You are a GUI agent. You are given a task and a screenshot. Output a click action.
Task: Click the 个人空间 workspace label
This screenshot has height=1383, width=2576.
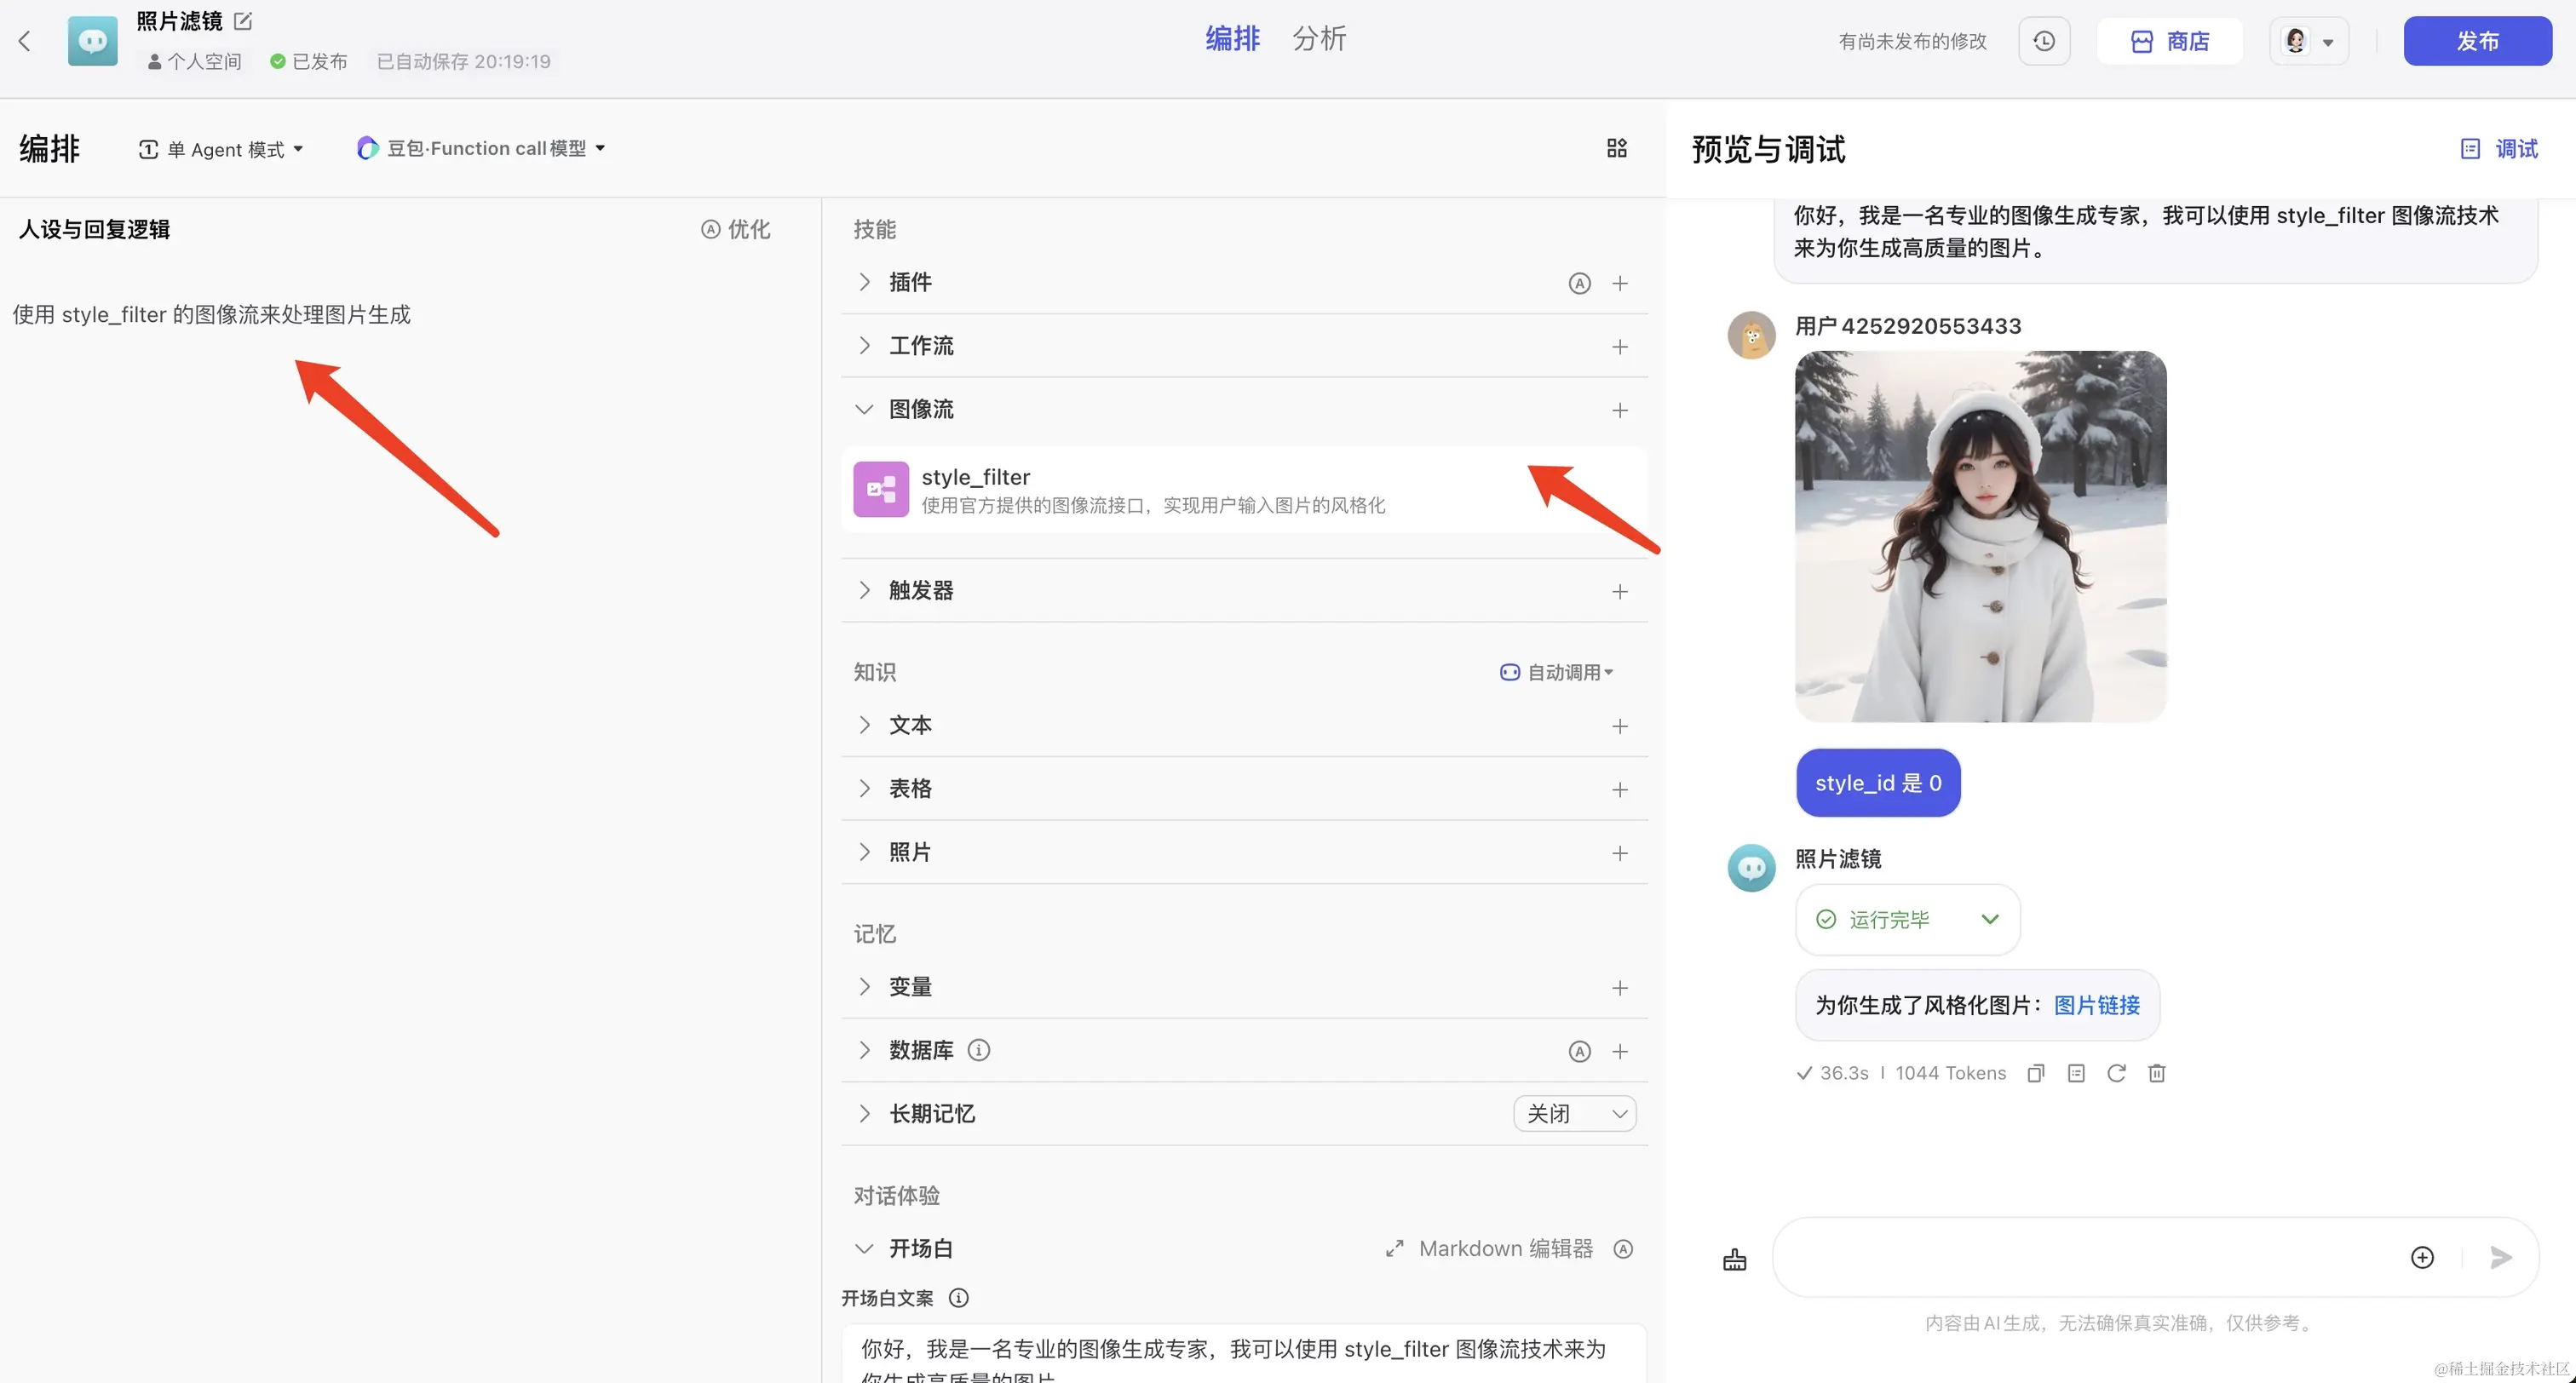tap(195, 61)
